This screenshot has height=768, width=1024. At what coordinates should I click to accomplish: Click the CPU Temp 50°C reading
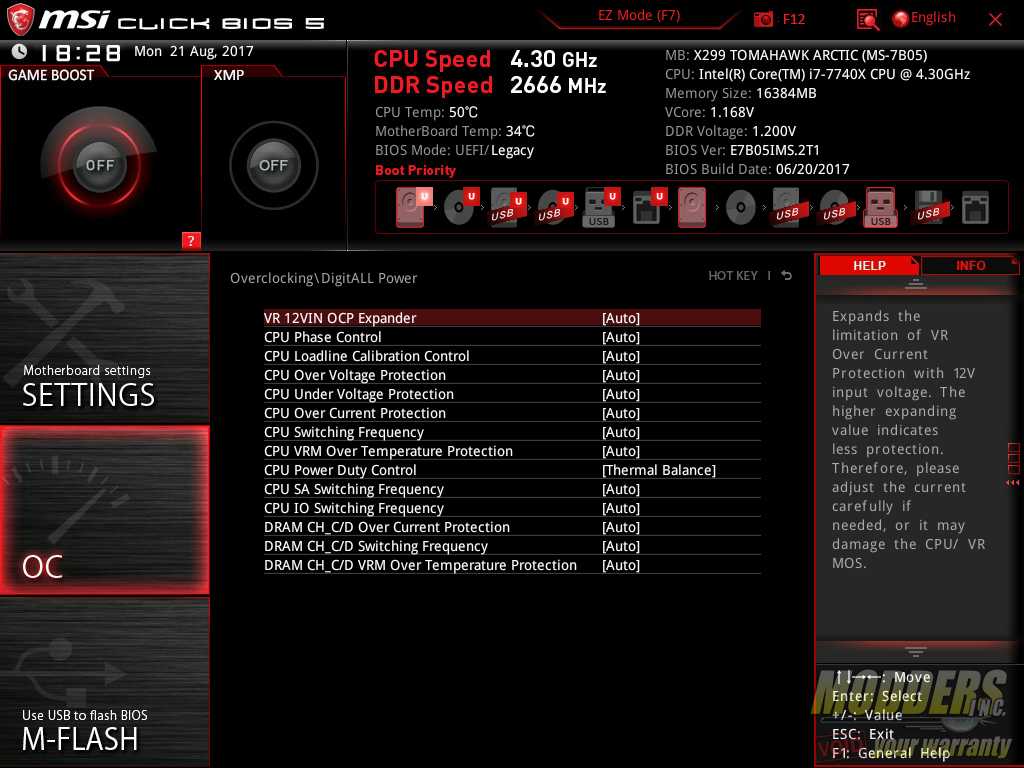(x=426, y=112)
